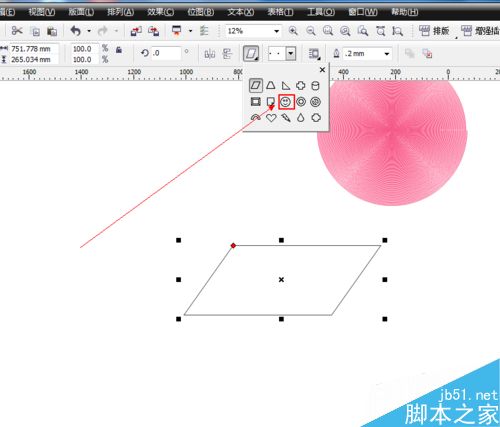
Task: Open the 效果(C) menu
Action: [160, 12]
